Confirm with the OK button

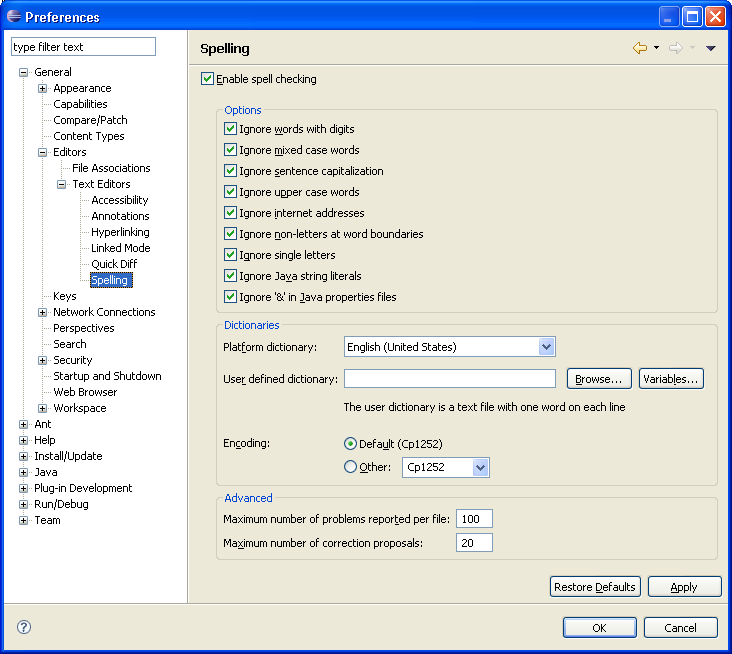click(599, 627)
